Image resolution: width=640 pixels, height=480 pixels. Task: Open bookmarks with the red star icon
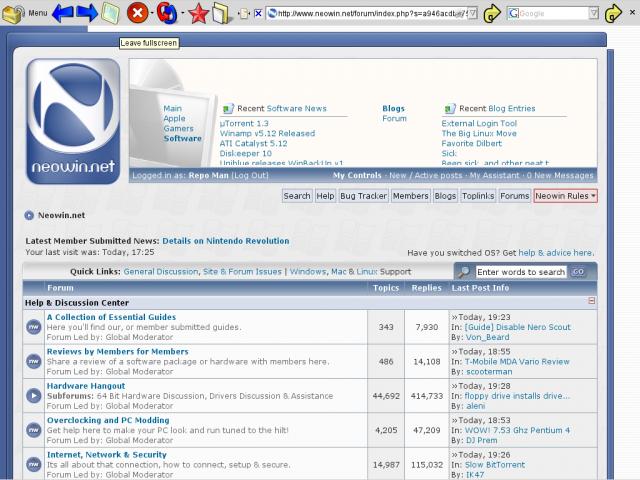(x=198, y=13)
